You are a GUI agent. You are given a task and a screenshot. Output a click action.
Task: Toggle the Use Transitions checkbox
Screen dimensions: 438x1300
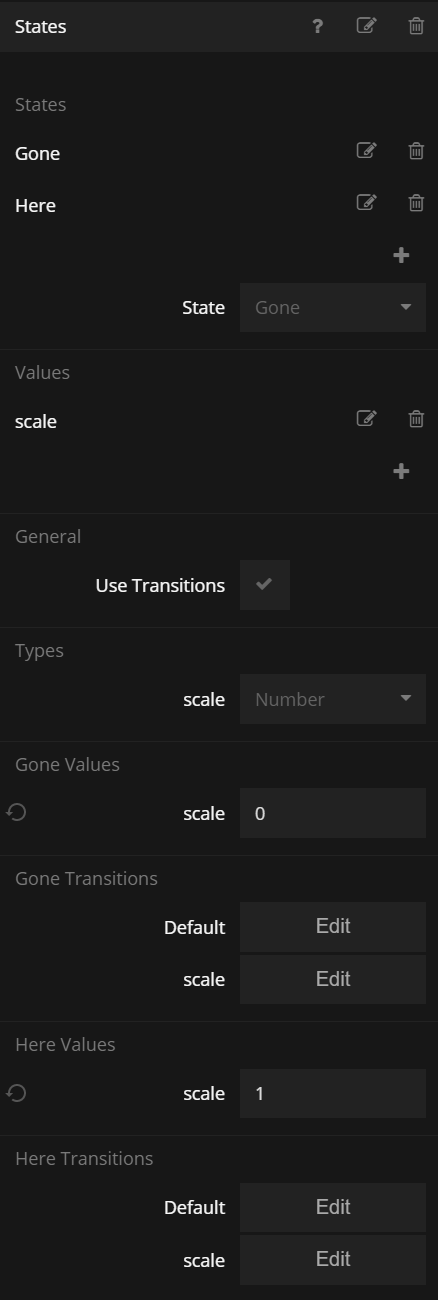click(x=265, y=585)
